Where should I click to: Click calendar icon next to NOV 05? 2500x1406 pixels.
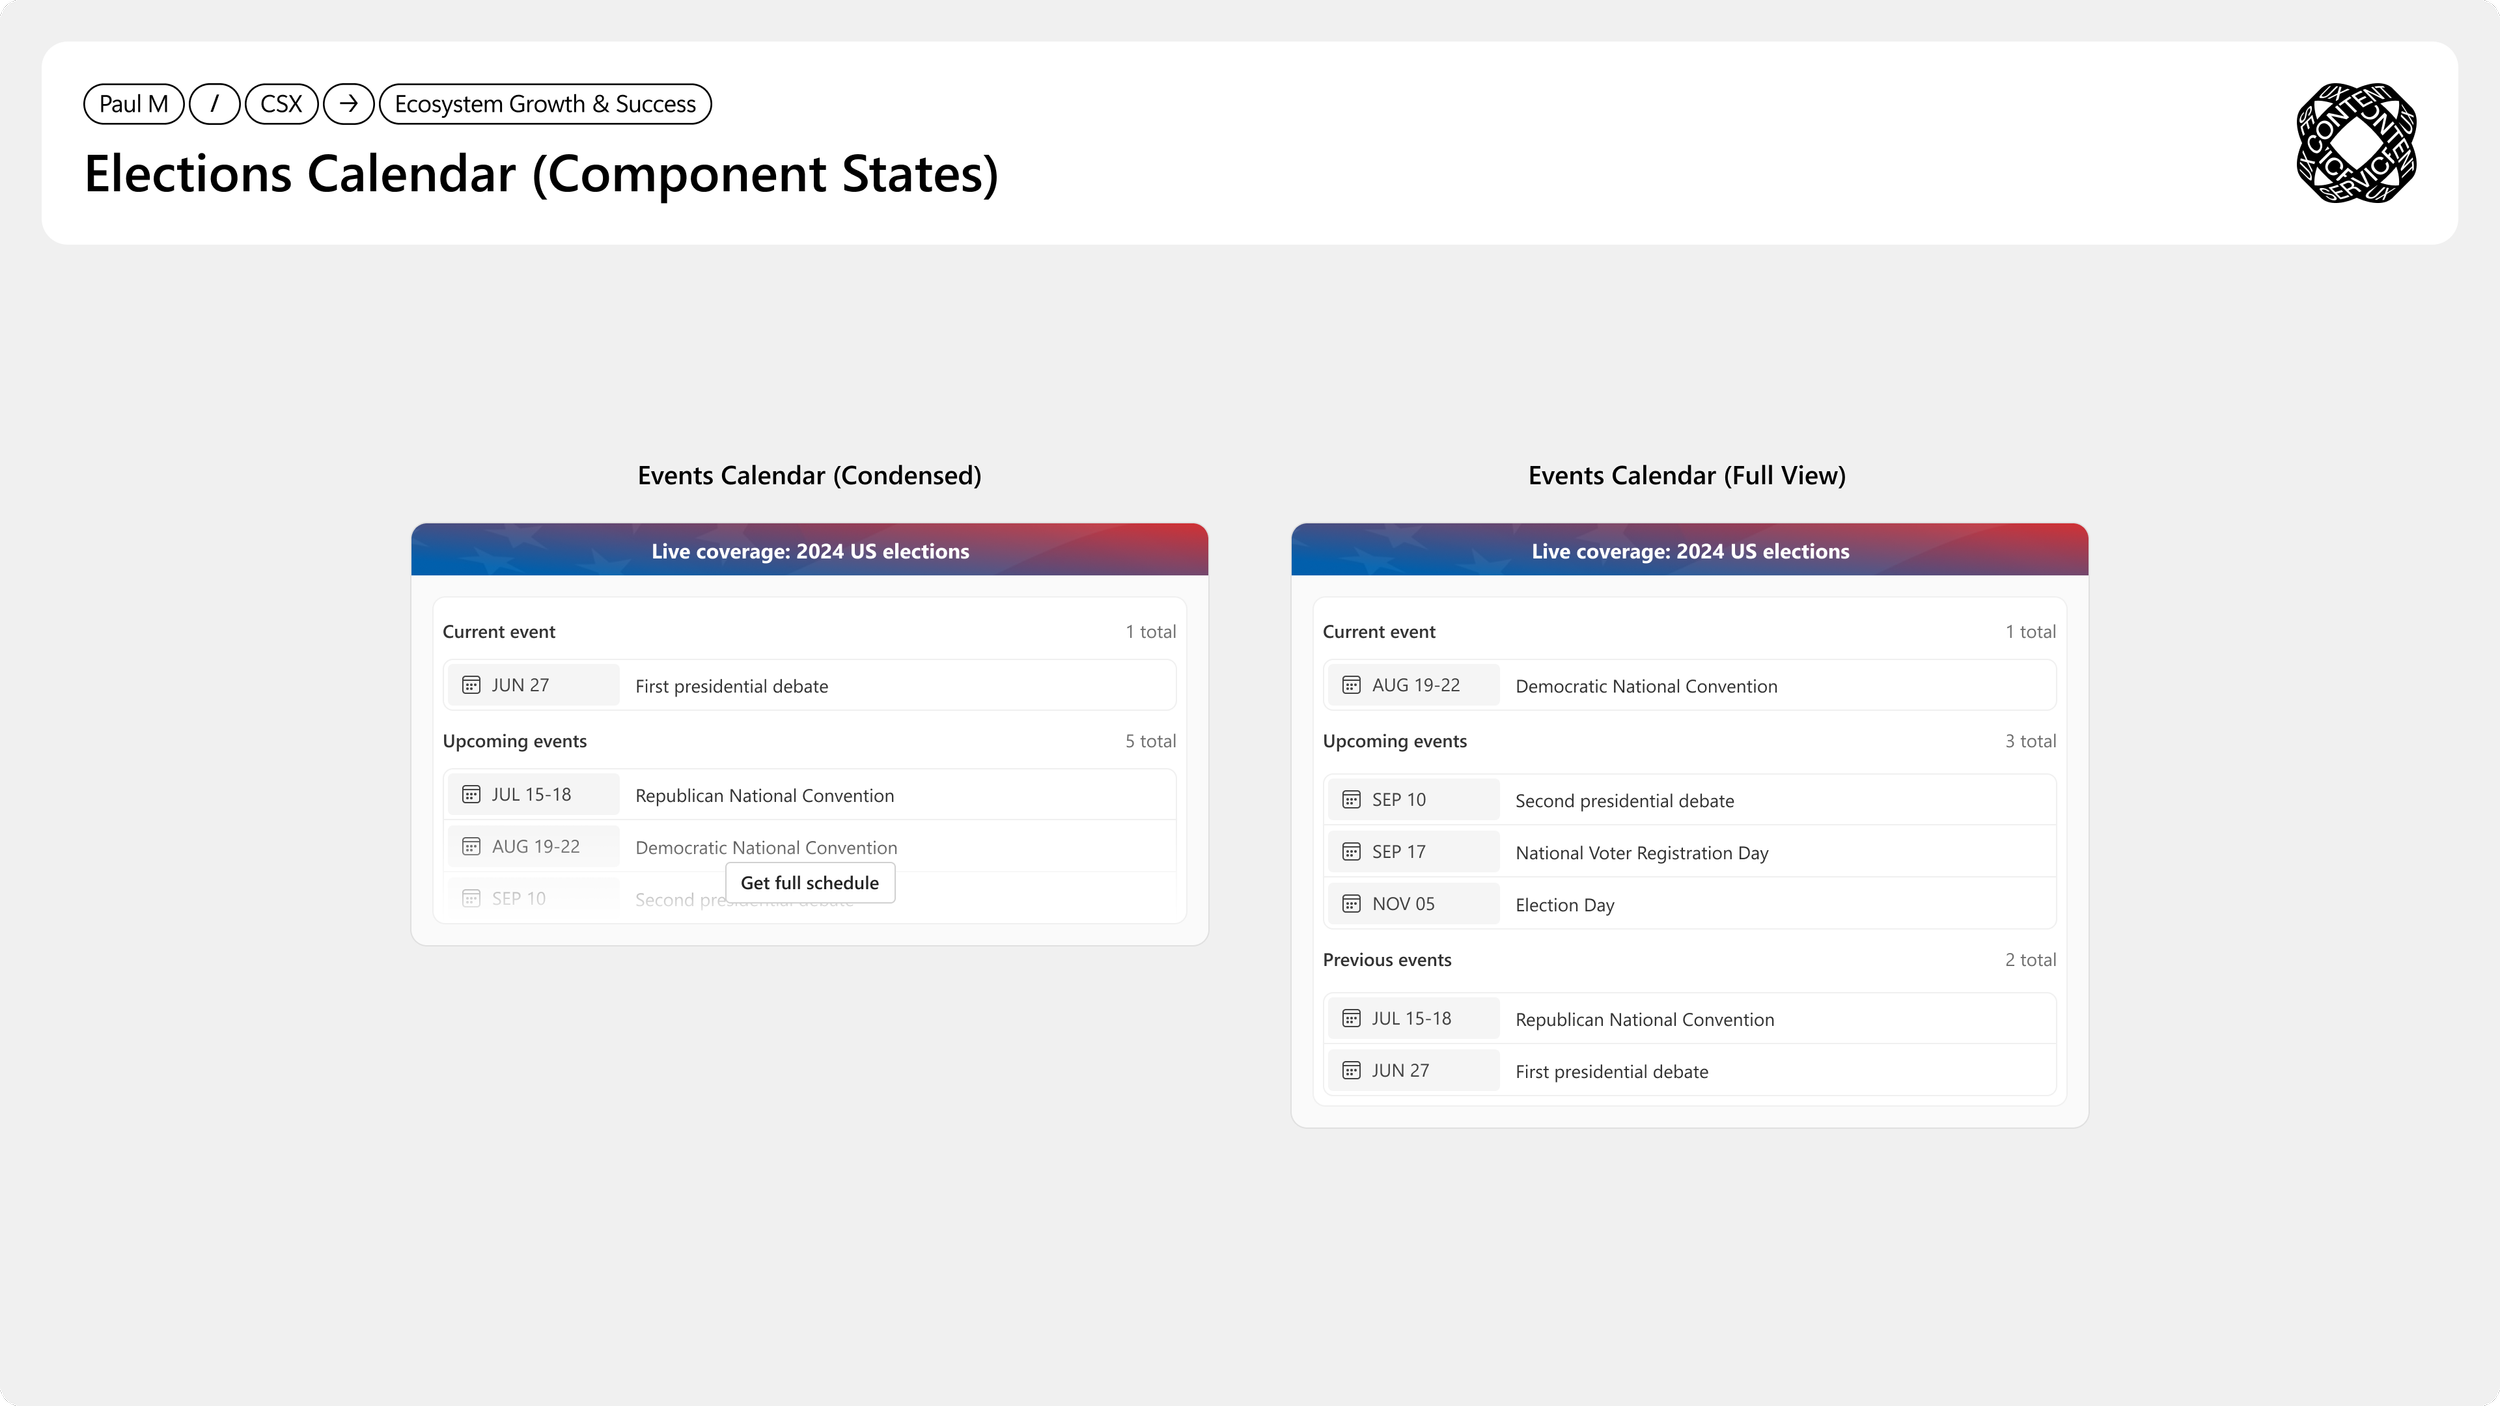click(x=1351, y=904)
